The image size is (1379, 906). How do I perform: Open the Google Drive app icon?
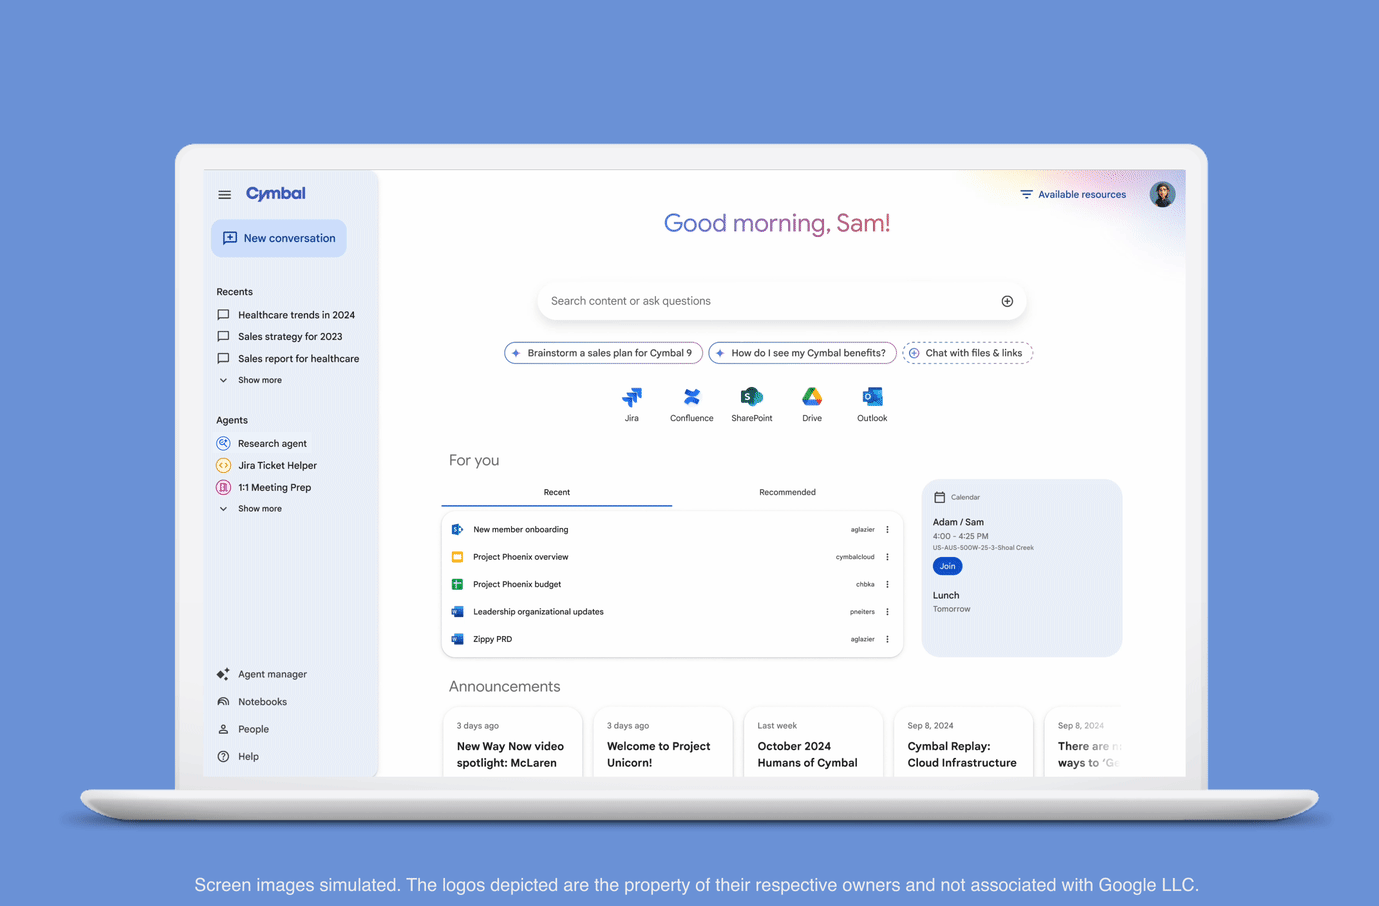click(x=811, y=396)
